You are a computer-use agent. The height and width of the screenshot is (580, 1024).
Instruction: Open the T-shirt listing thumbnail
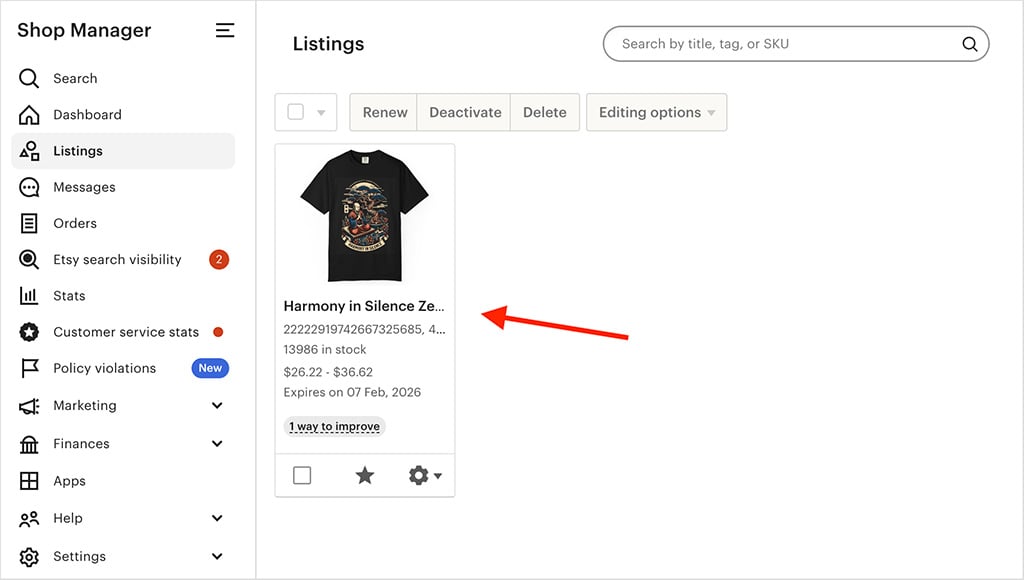click(x=365, y=215)
